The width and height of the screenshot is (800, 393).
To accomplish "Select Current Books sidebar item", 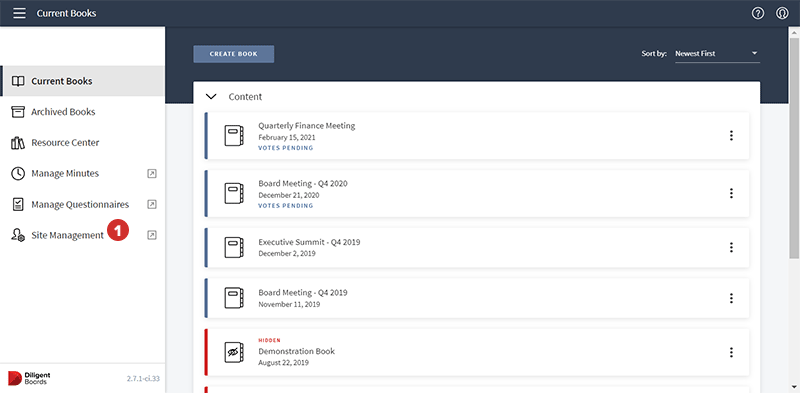I will 82,81.
